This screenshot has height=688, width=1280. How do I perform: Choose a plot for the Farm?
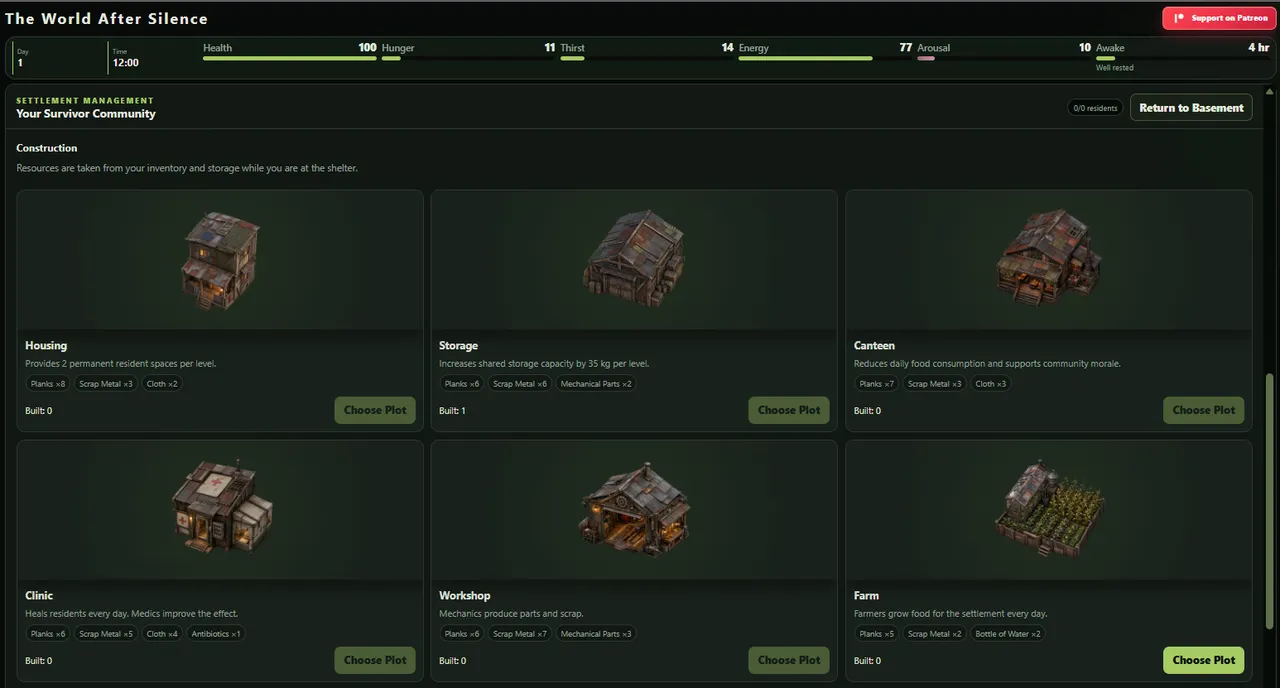pyautogui.click(x=1204, y=660)
